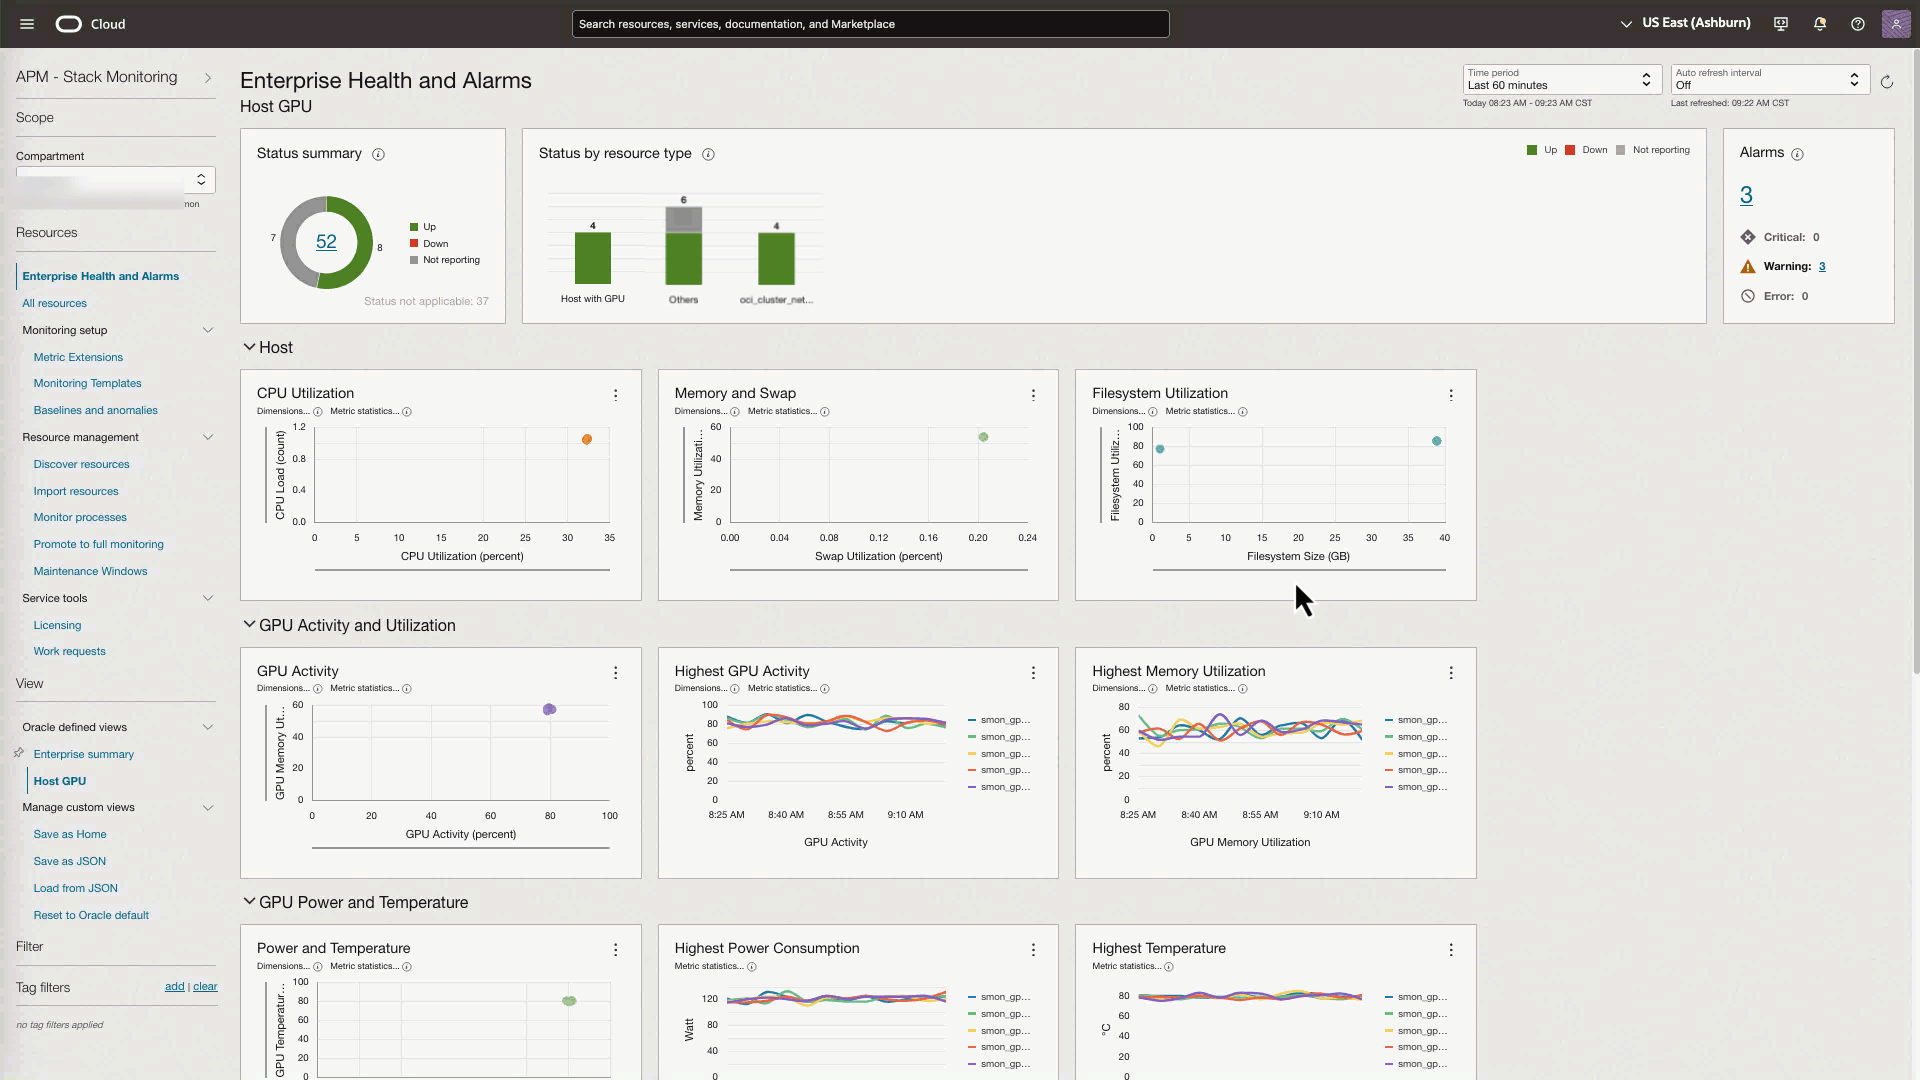Open the 3 warning alarms link

pos(1822,266)
